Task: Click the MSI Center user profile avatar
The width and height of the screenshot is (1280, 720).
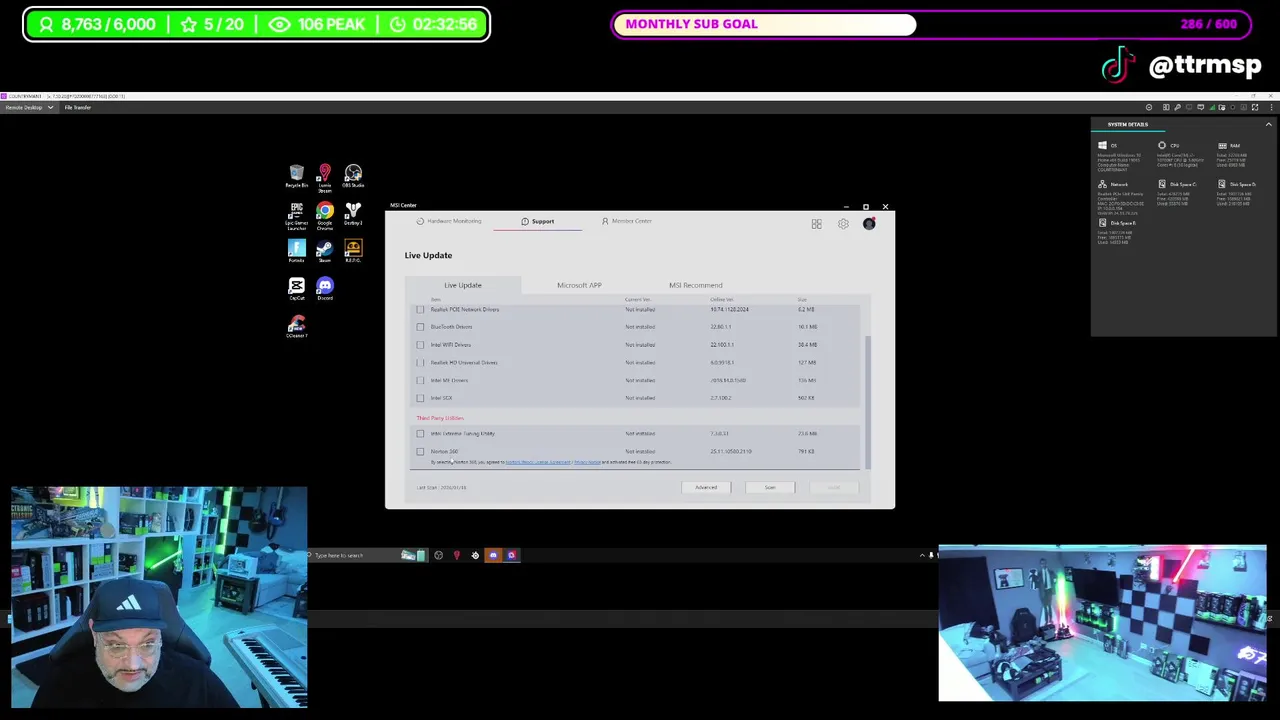Action: [869, 224]
